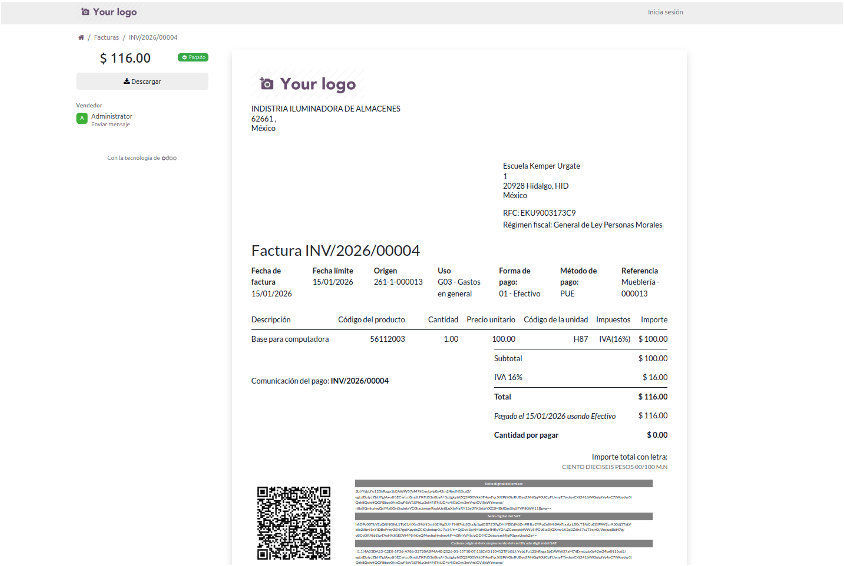Click the PUE payment method value
The height and width of the screenshot is (566, 844).
[x=567, y=294]
